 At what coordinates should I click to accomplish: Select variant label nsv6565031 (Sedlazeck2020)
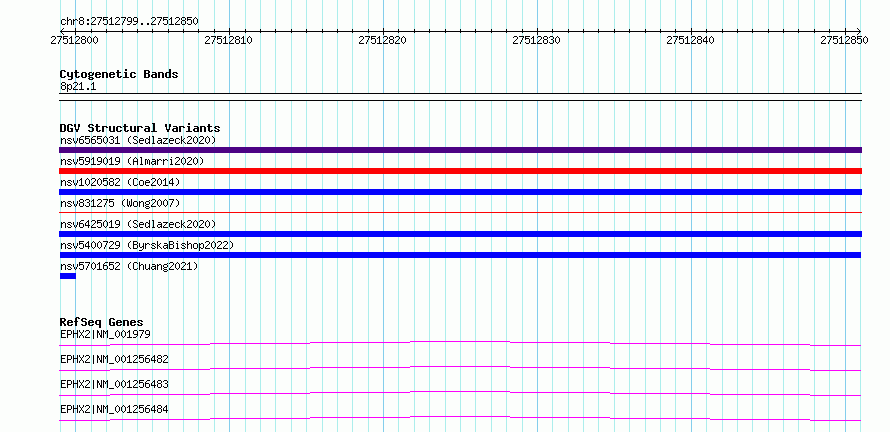pyautogui.click(x=138, y=140)
